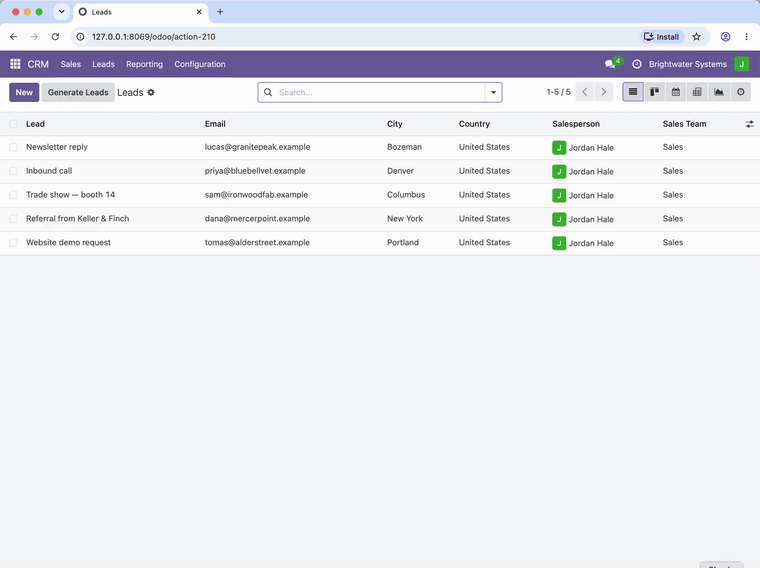This screenshot has height=568, width=760.
Task: Switch to activity view
Action: tap(740, 92)
